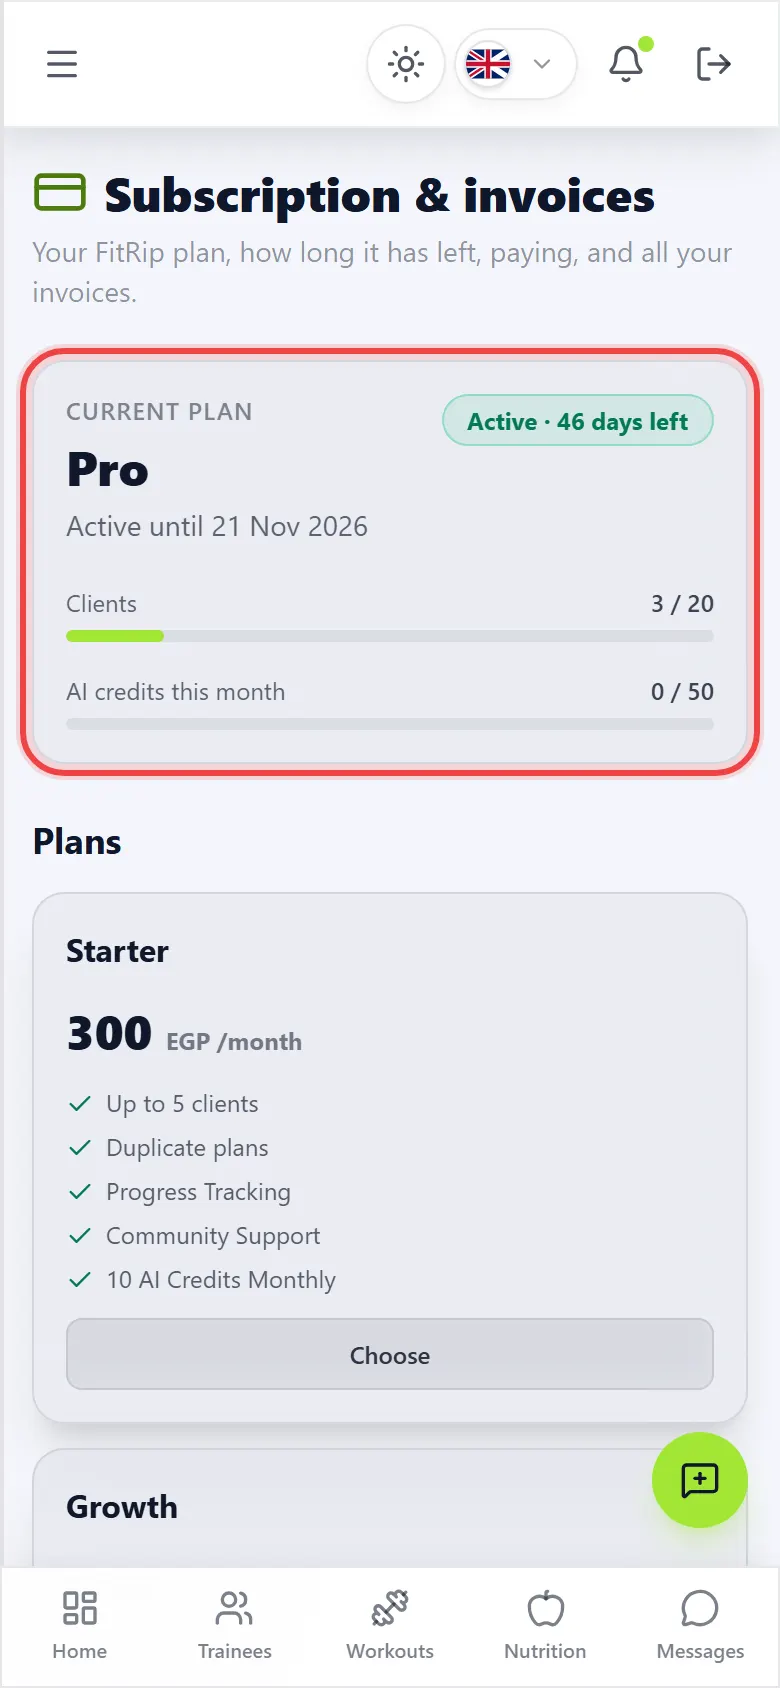Click the green subscription card icon
Image resolution: width=780 pixels, height=1688 pixels.
(60, 192)
